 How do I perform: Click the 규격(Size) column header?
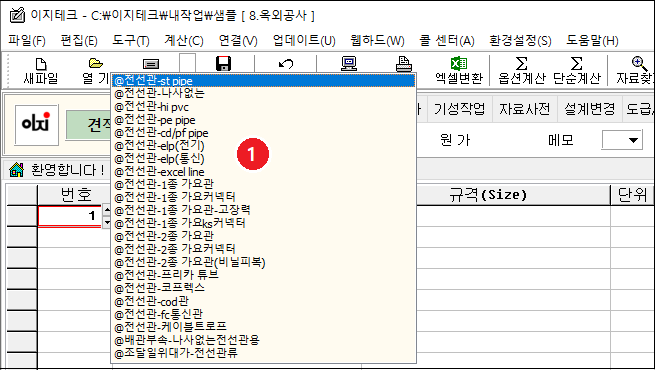point(488,195)
